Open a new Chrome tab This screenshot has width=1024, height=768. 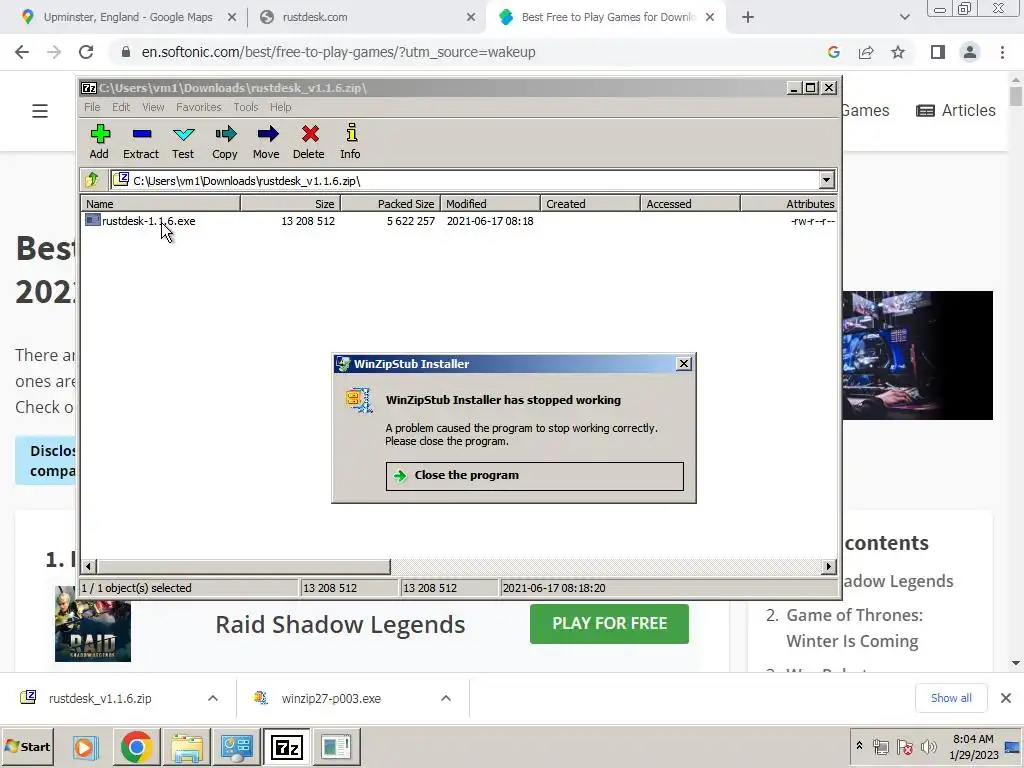pyautogui.click(x=748, y=17)
